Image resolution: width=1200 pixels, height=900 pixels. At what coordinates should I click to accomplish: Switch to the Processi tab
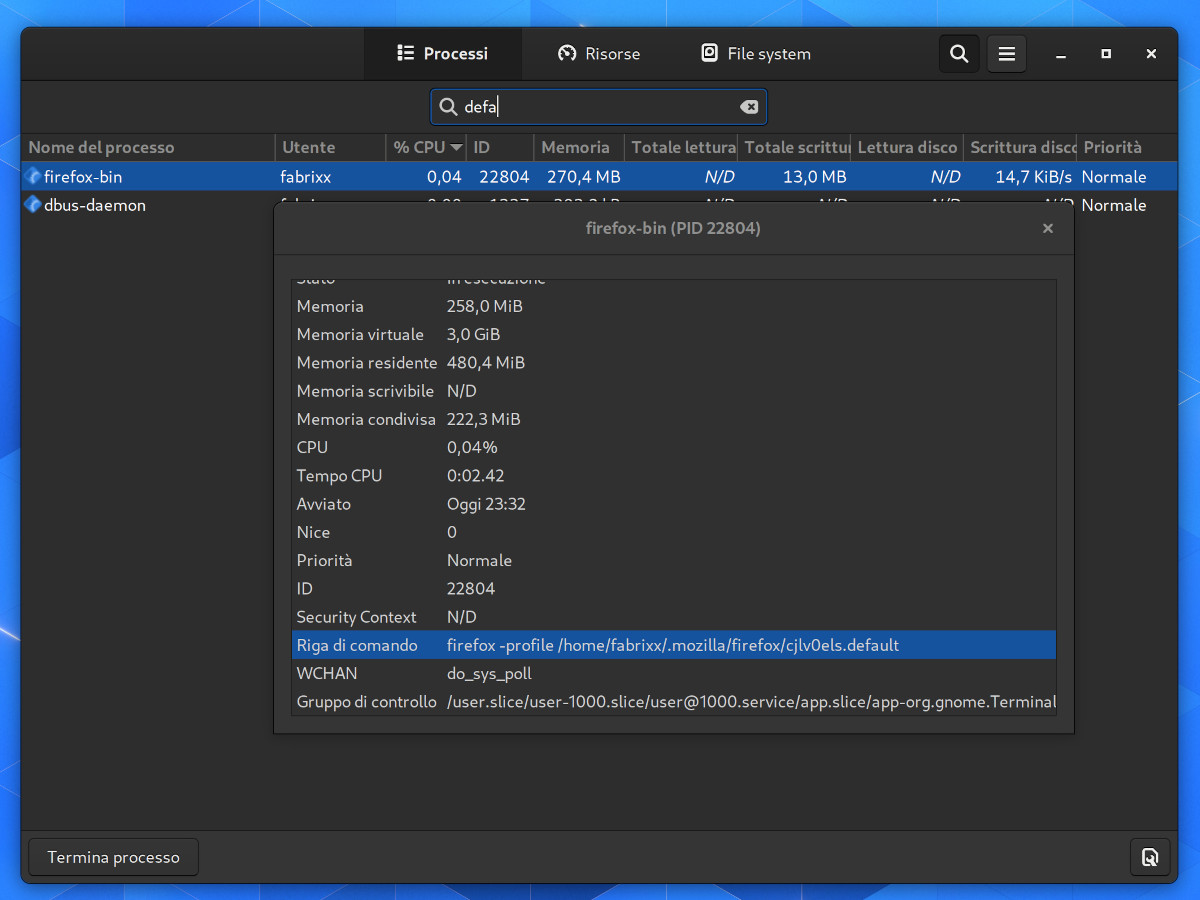(x=442, y=54)
